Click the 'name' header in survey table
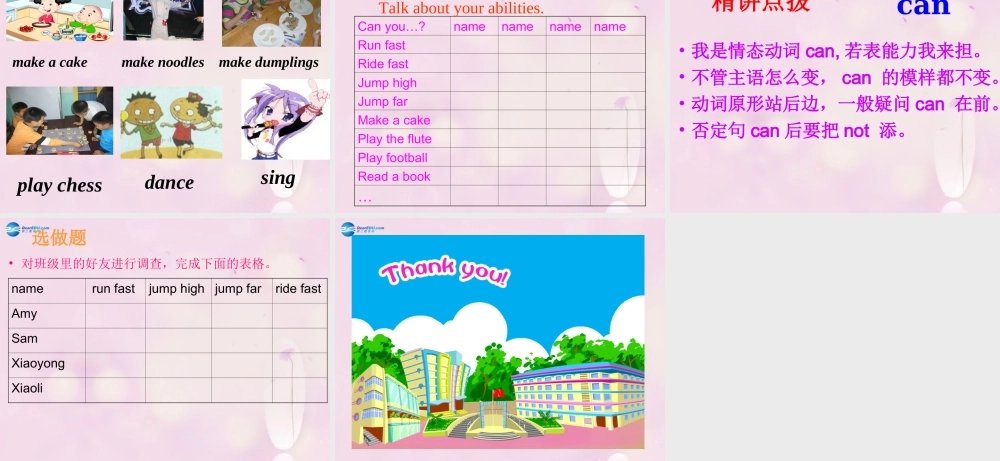Image resolution: width=1000 pixels, height=461 pixels. click(27, 289)
